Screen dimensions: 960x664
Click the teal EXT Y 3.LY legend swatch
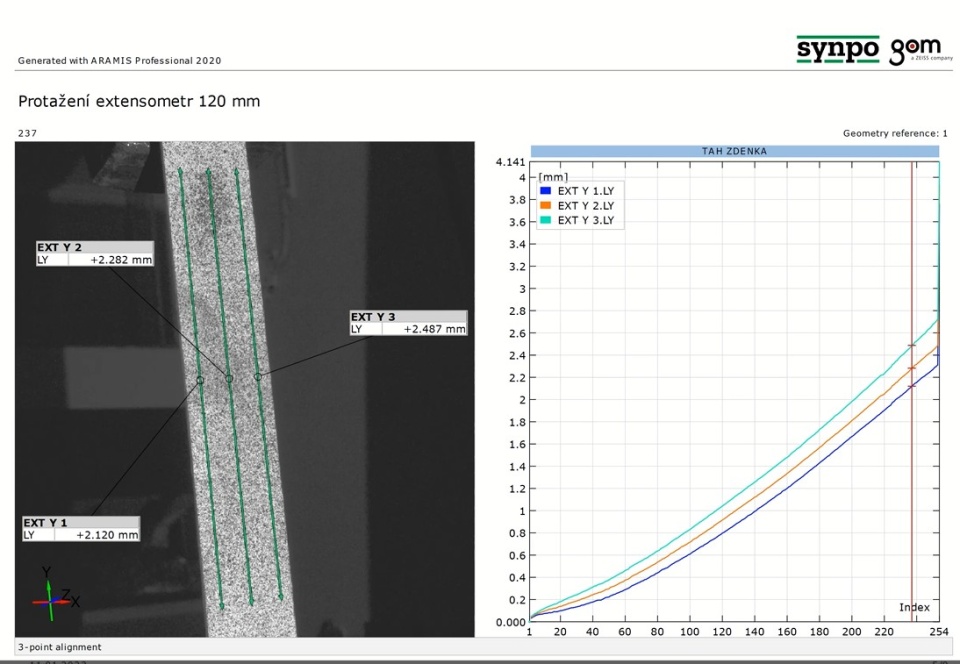coord(545,220)
